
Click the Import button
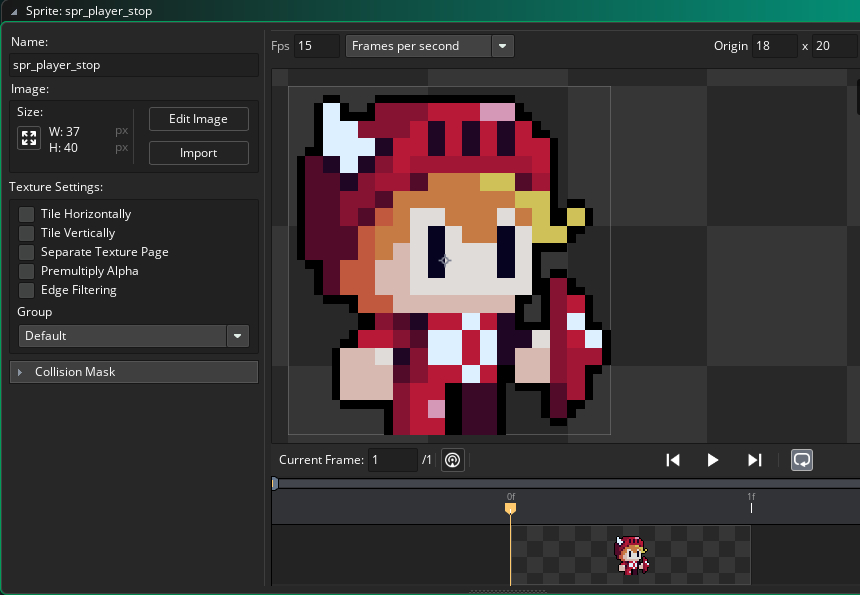[199, 153]
